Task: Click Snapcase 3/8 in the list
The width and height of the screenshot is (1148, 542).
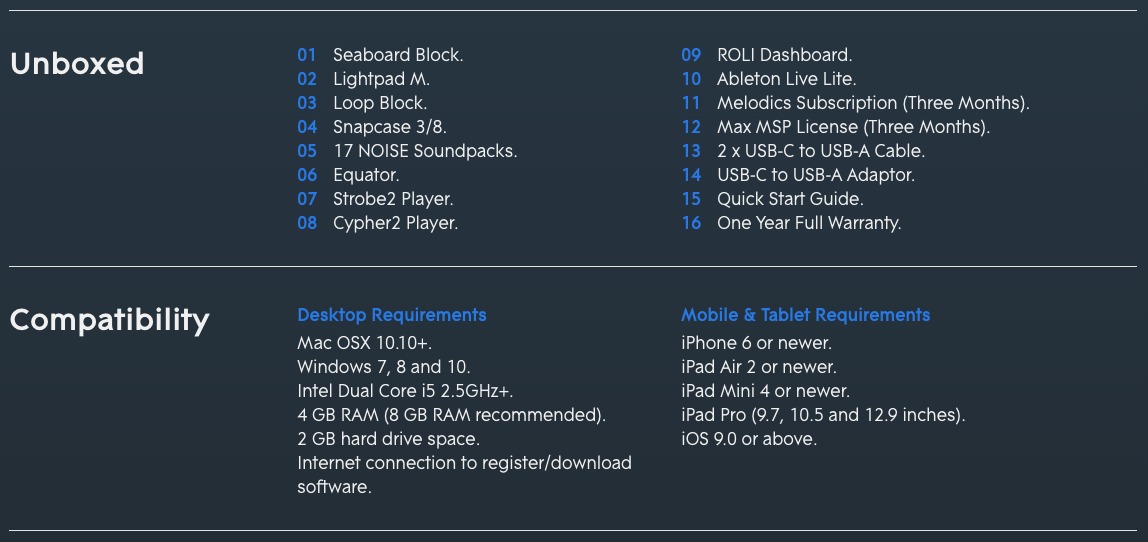Action: pyautogui.click(x=390, y=127)
